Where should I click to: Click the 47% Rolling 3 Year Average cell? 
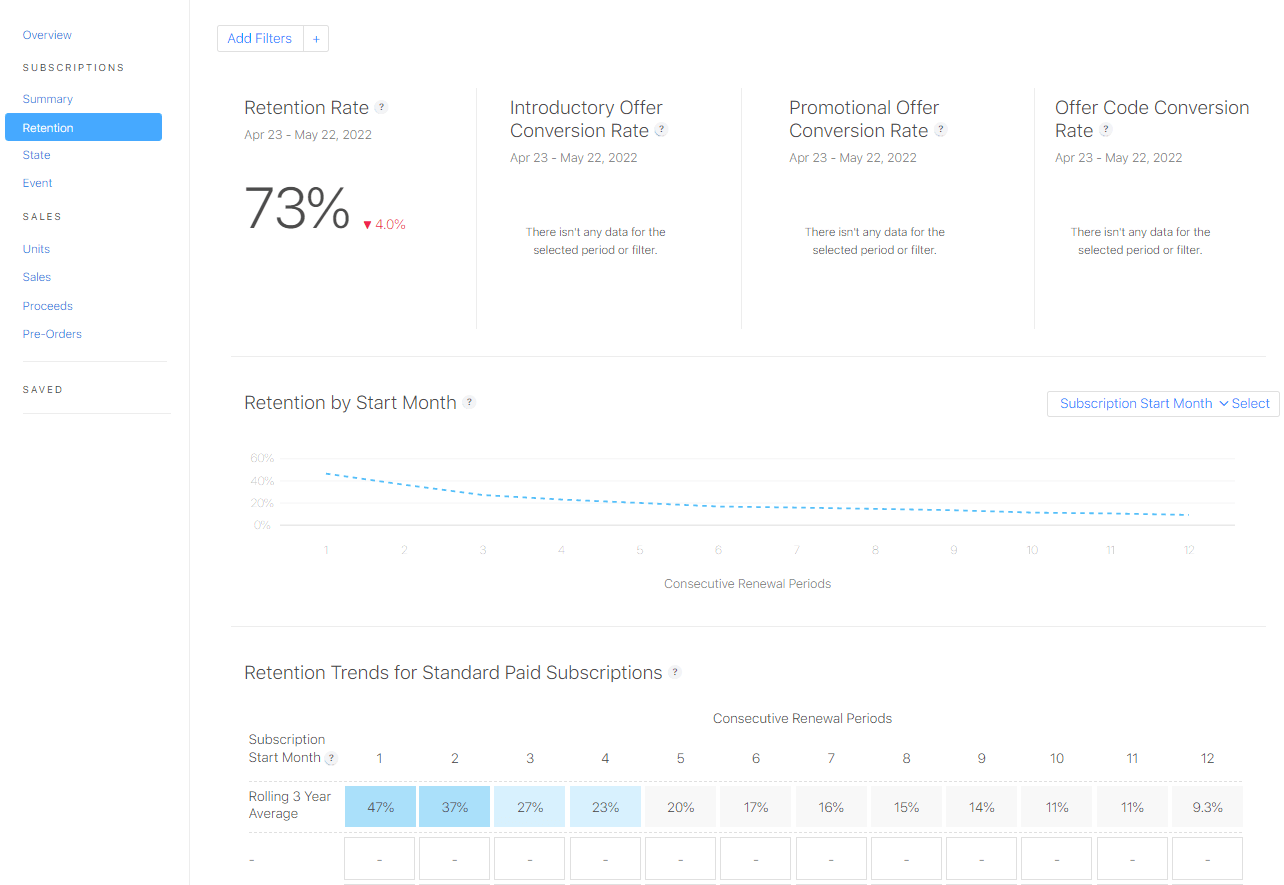point(379,805)
